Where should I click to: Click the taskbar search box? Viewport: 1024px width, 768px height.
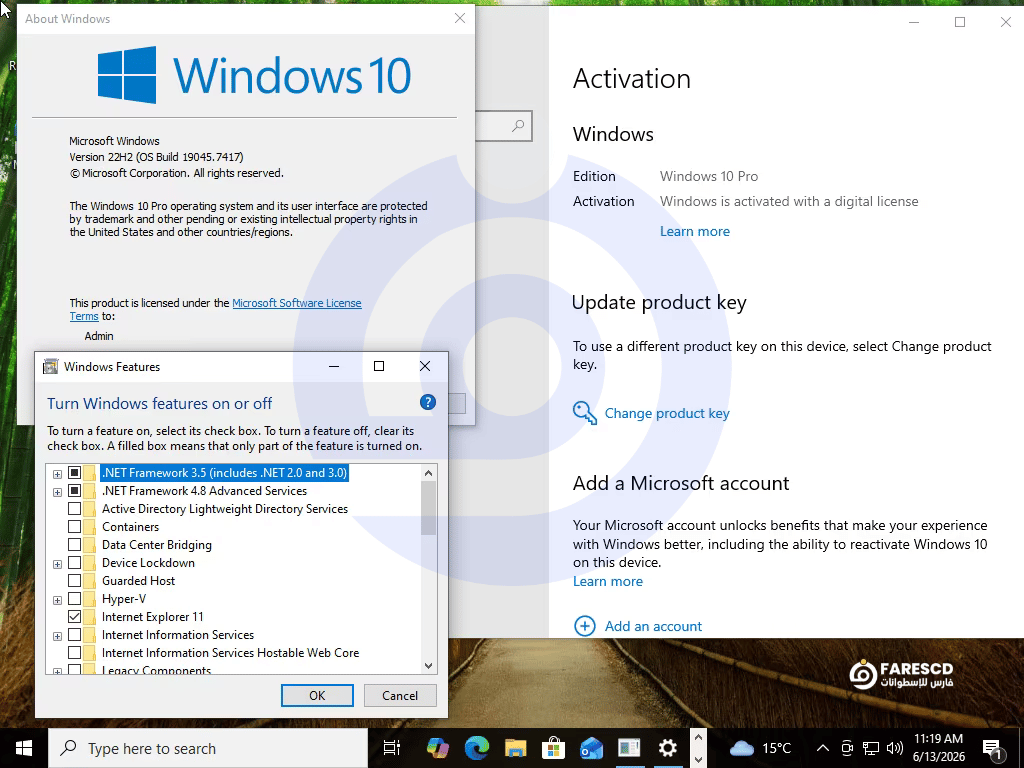208,748
